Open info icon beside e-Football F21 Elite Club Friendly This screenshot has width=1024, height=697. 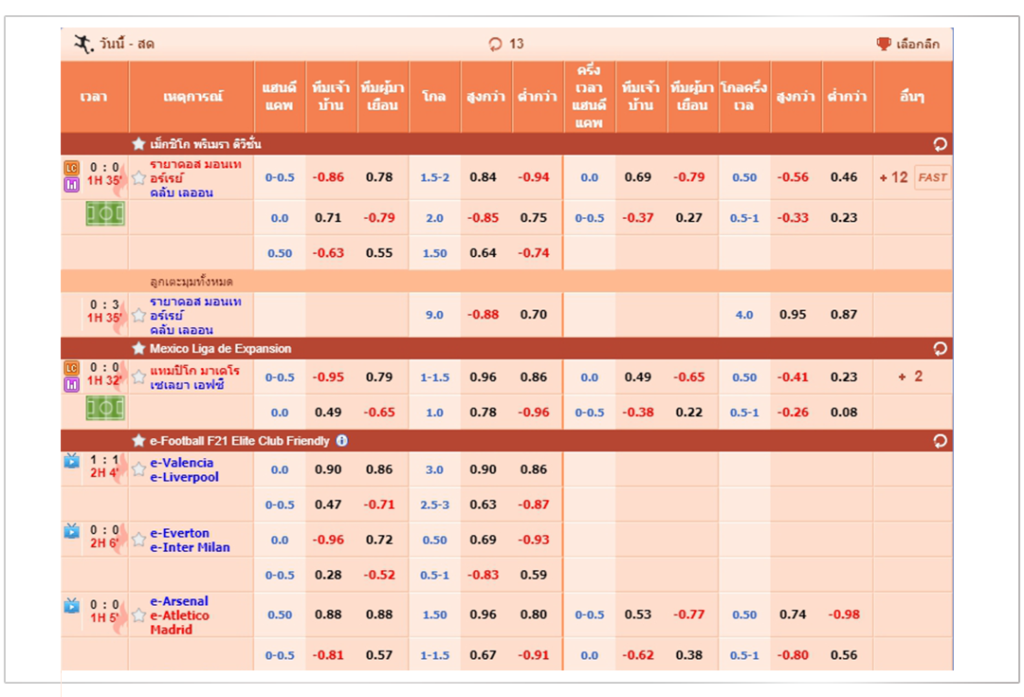342,441
